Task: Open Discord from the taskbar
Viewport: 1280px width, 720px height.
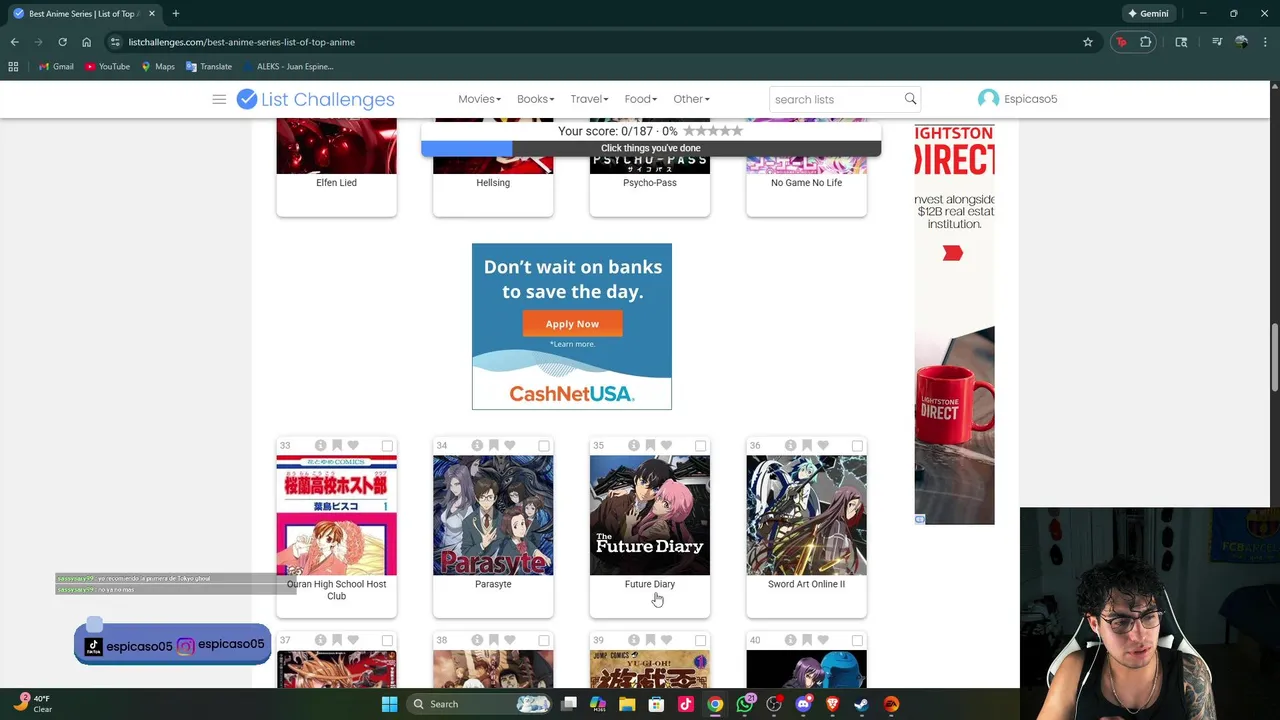Action: (803, 704)
